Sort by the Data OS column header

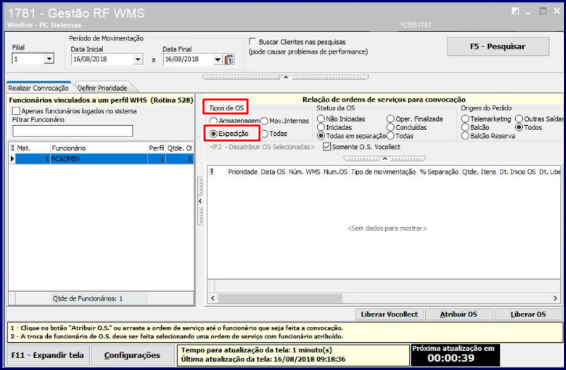[273, 172]
